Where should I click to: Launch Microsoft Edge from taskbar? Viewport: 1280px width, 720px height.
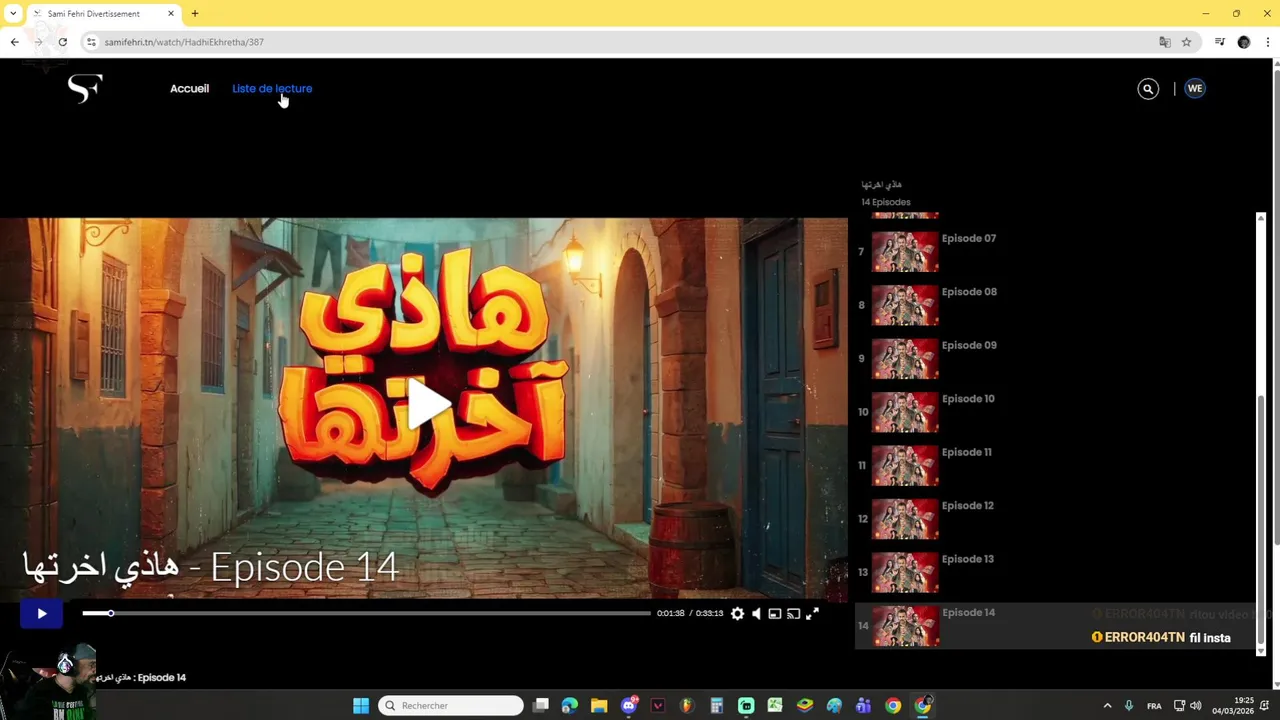pyautogui.click(x=570, y=706)
